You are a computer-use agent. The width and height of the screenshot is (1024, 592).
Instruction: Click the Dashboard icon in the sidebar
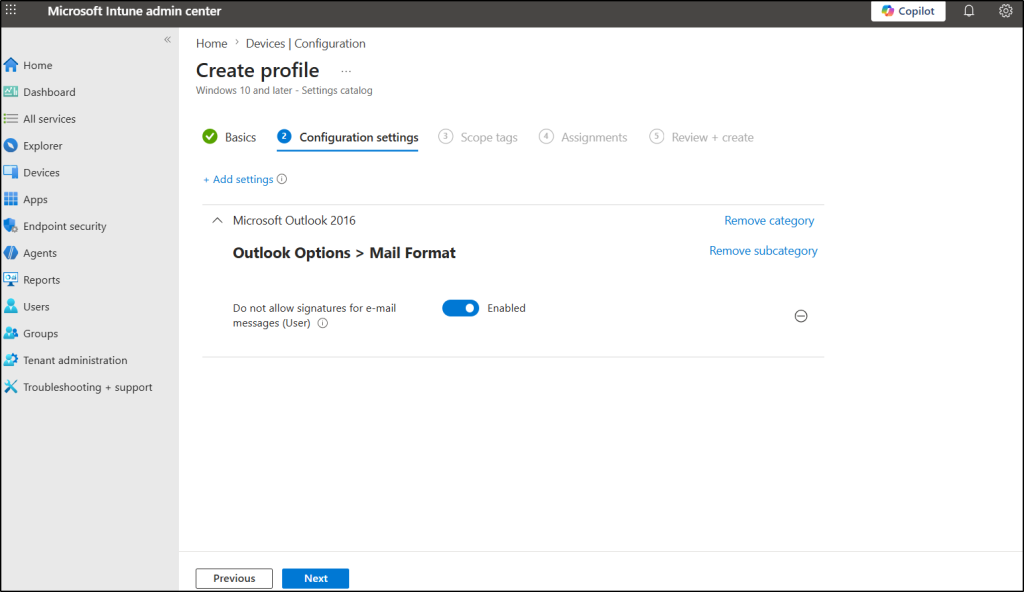[x=11, y=91]
